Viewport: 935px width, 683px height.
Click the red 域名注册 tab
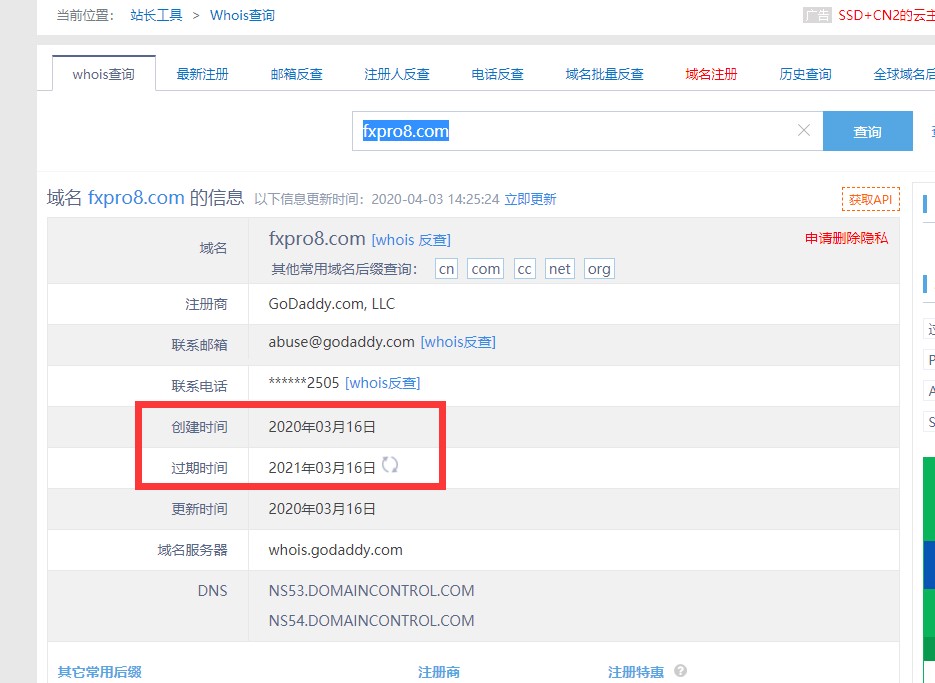(711, 74)
